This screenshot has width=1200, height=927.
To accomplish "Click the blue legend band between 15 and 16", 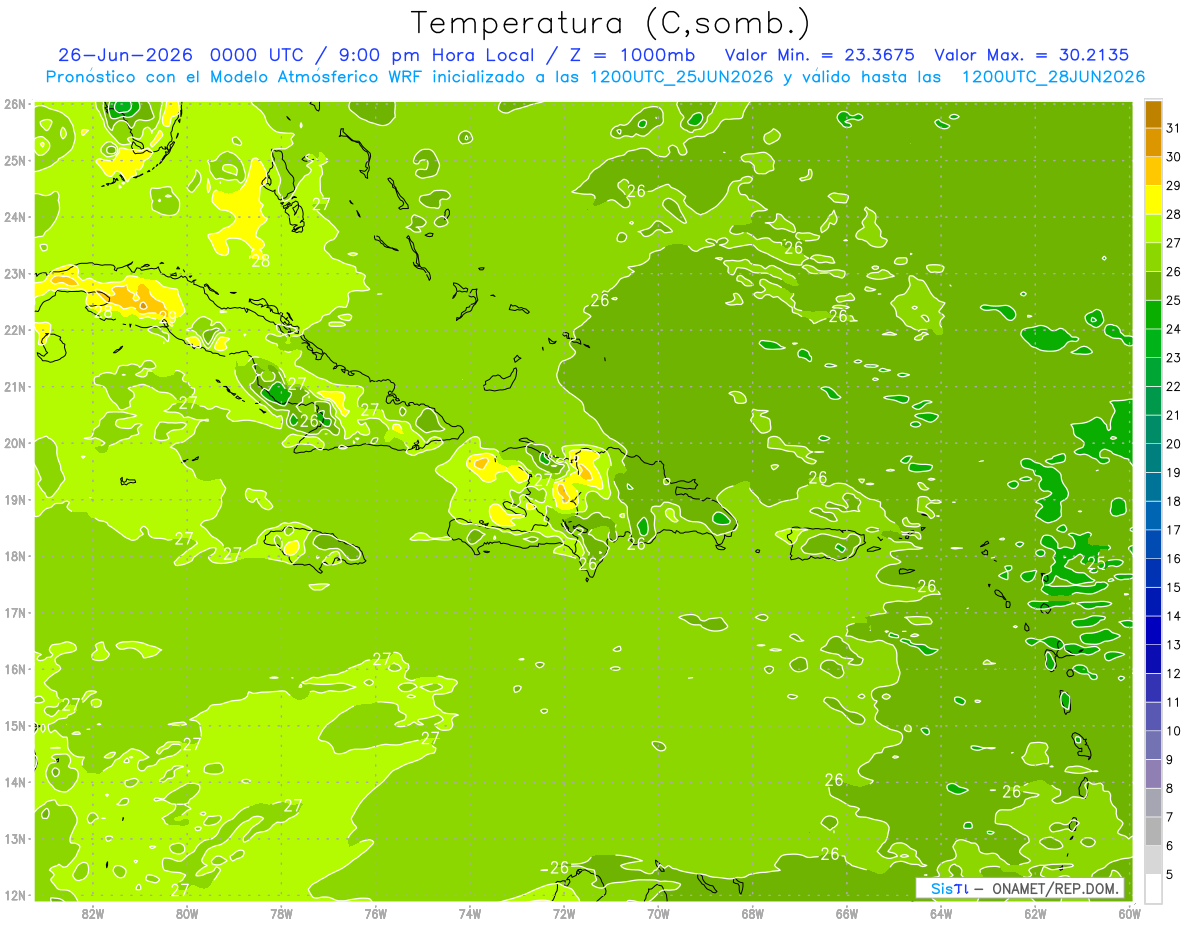I will coord(1153,573).
